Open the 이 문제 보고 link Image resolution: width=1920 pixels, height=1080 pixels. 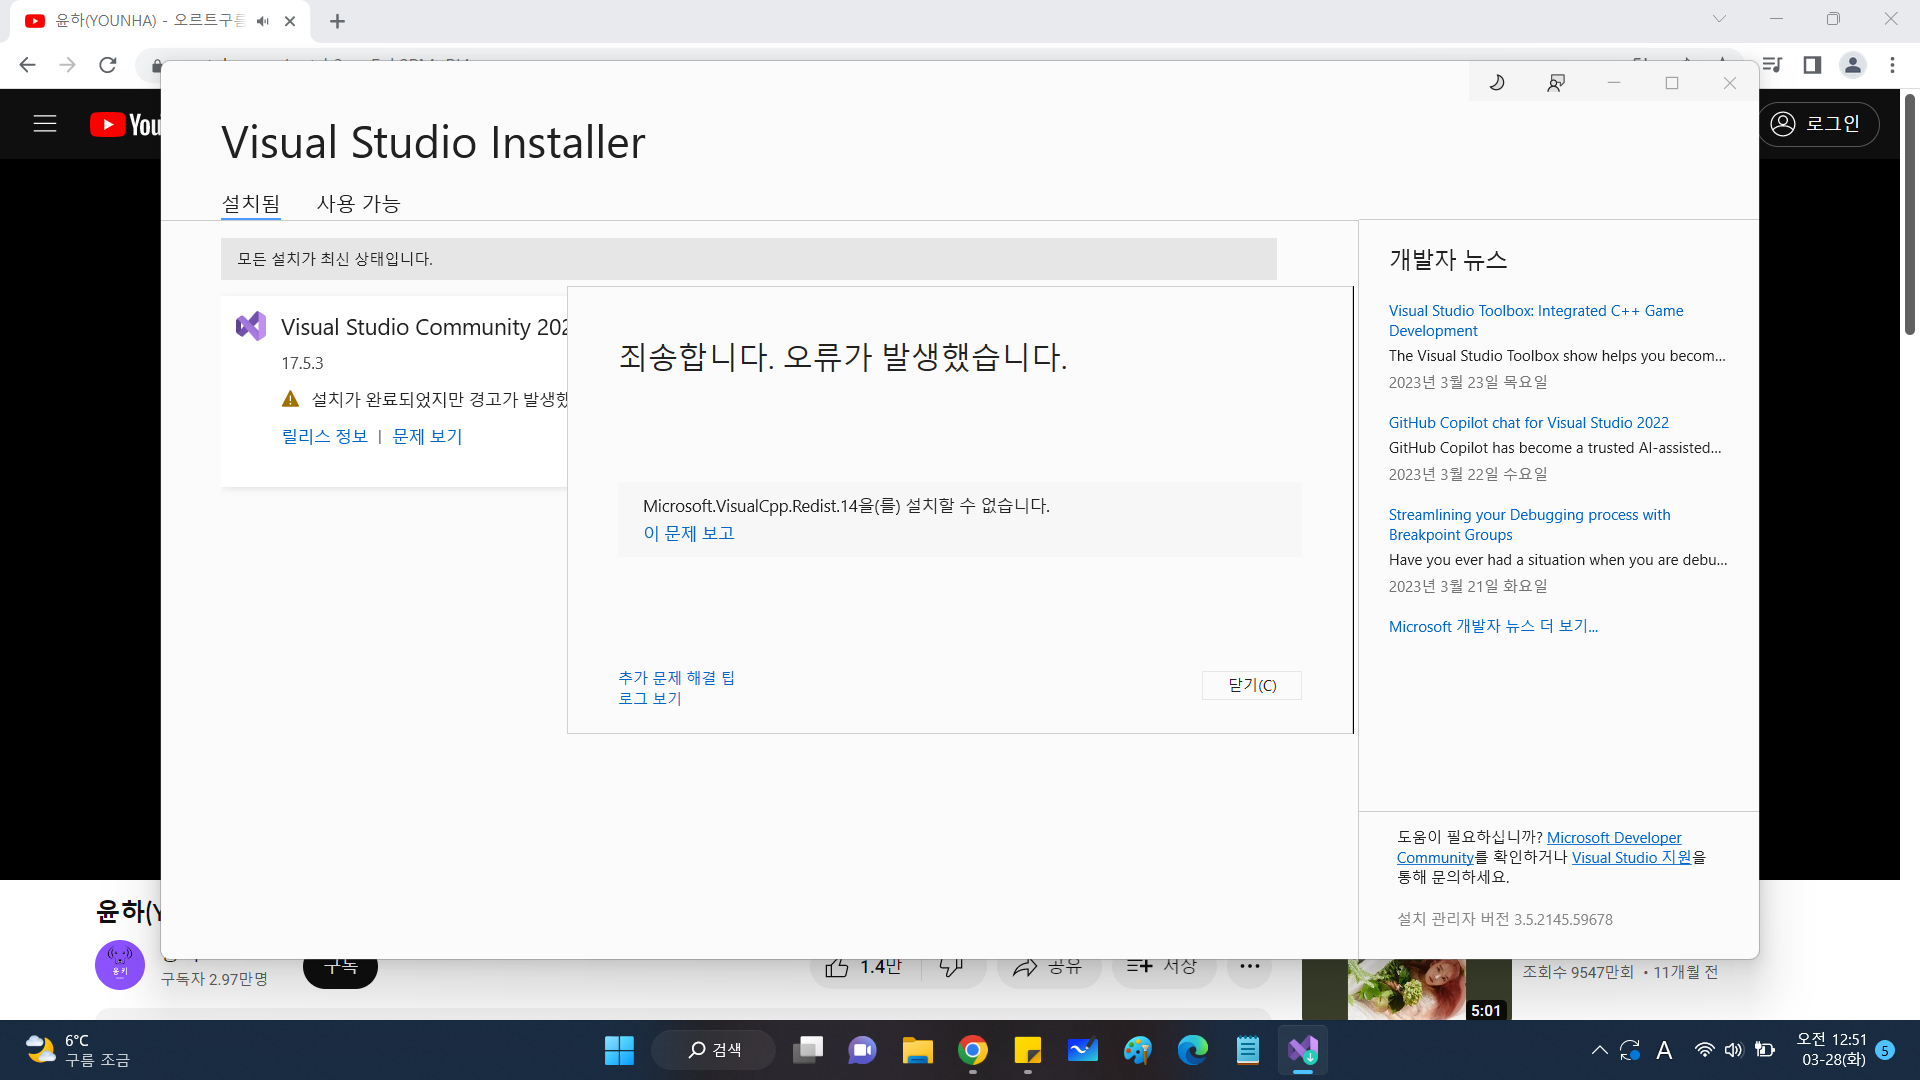click(x=688, y=533)
